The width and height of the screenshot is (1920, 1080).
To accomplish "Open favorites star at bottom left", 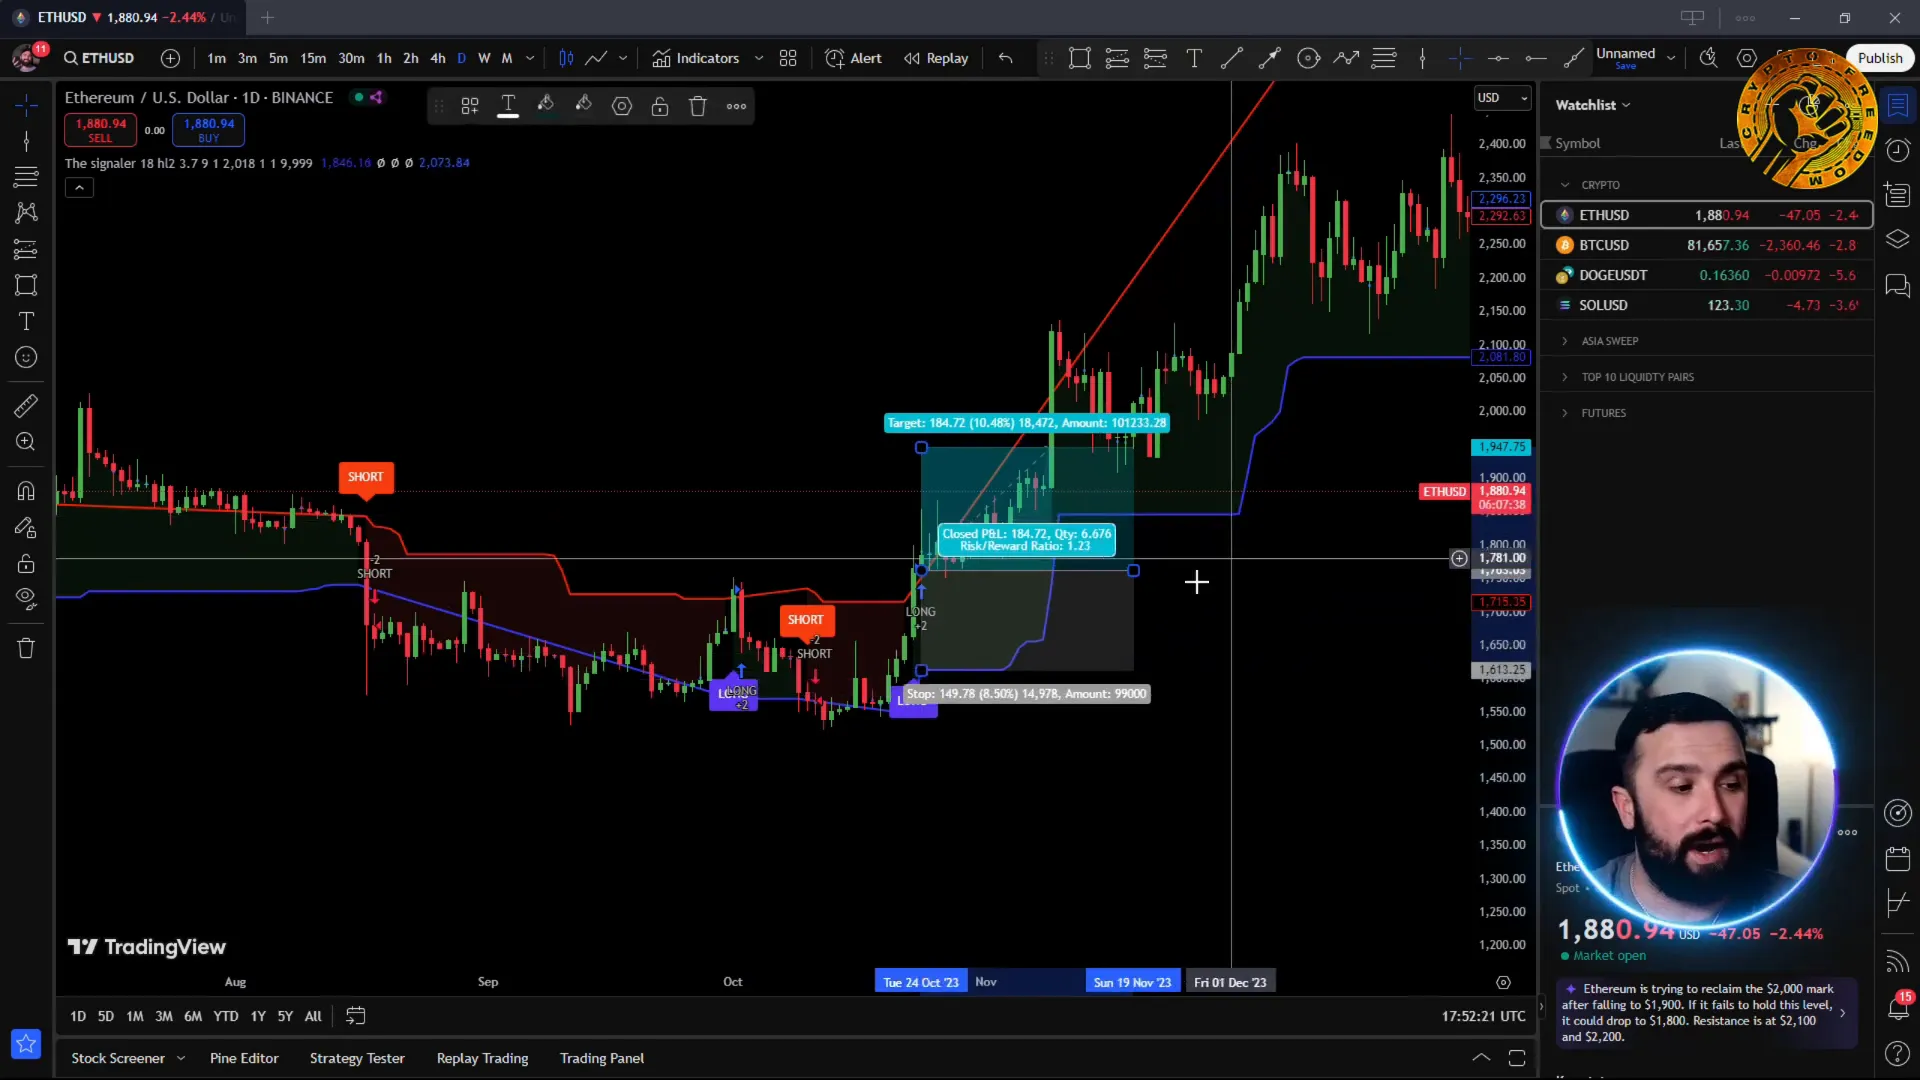I will coord(26,1044).
